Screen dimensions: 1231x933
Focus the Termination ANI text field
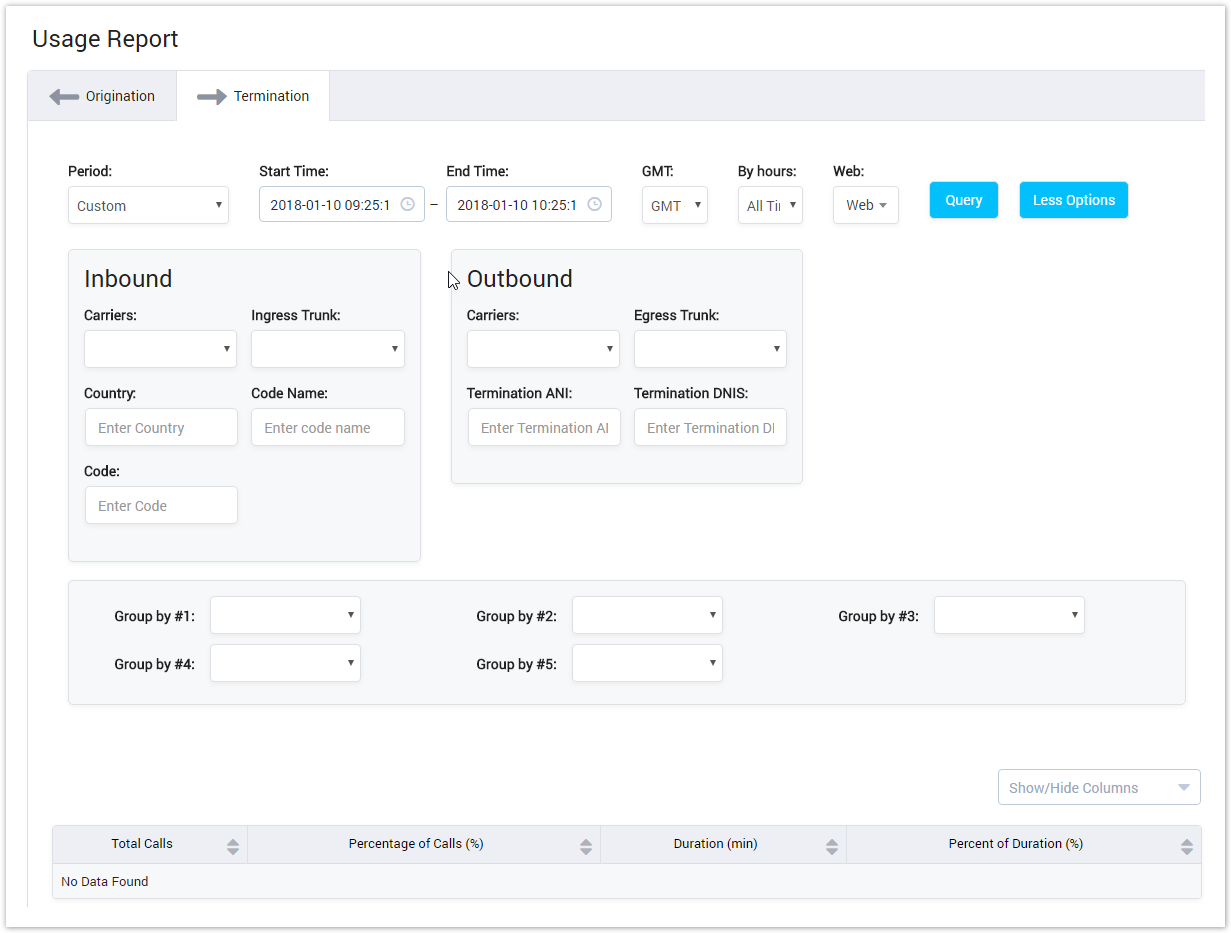(x=543, y=427)
